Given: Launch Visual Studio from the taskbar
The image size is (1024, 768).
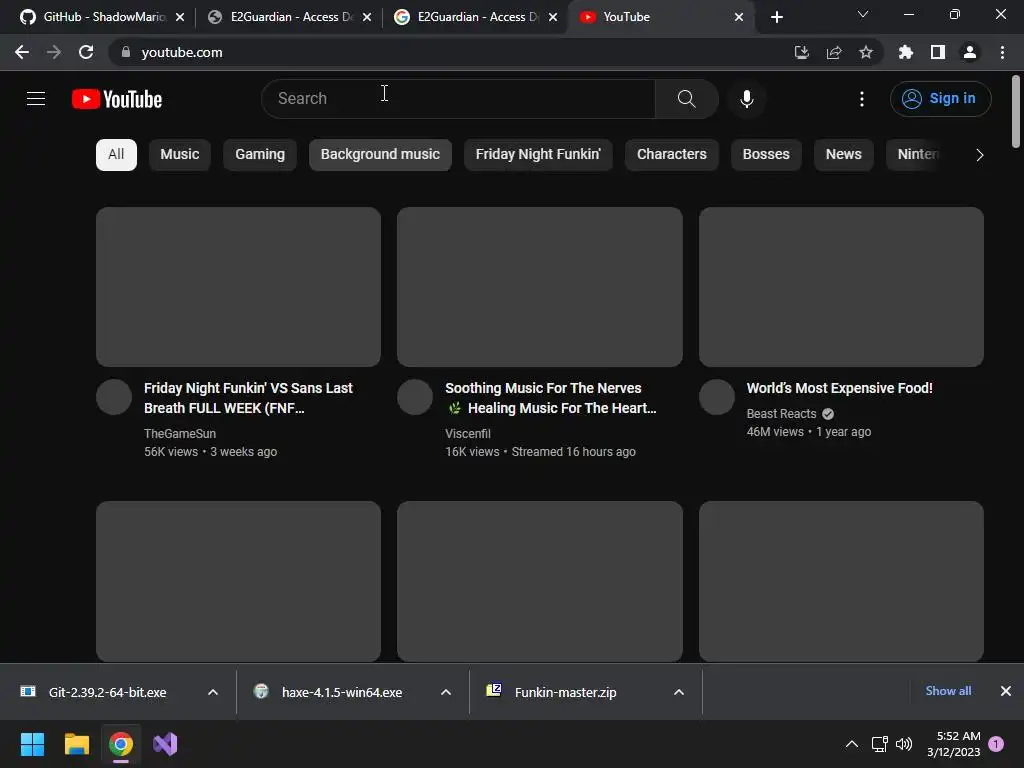Looking at the screenshot, I should pyautogui.click(x=165, y=744).
